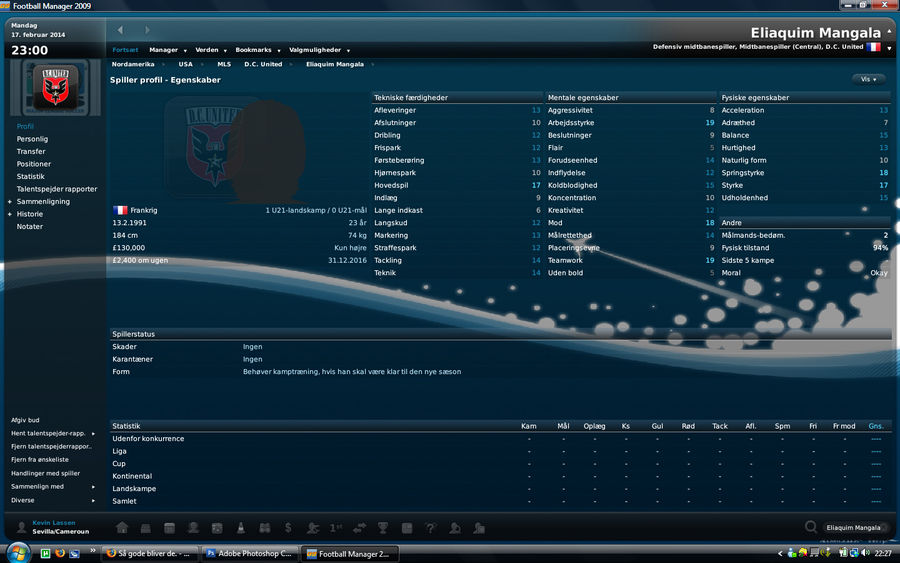Go forward with the right navigation arrow
The height and width of the screenshot is (563, 900).
(x=147, y=30)
